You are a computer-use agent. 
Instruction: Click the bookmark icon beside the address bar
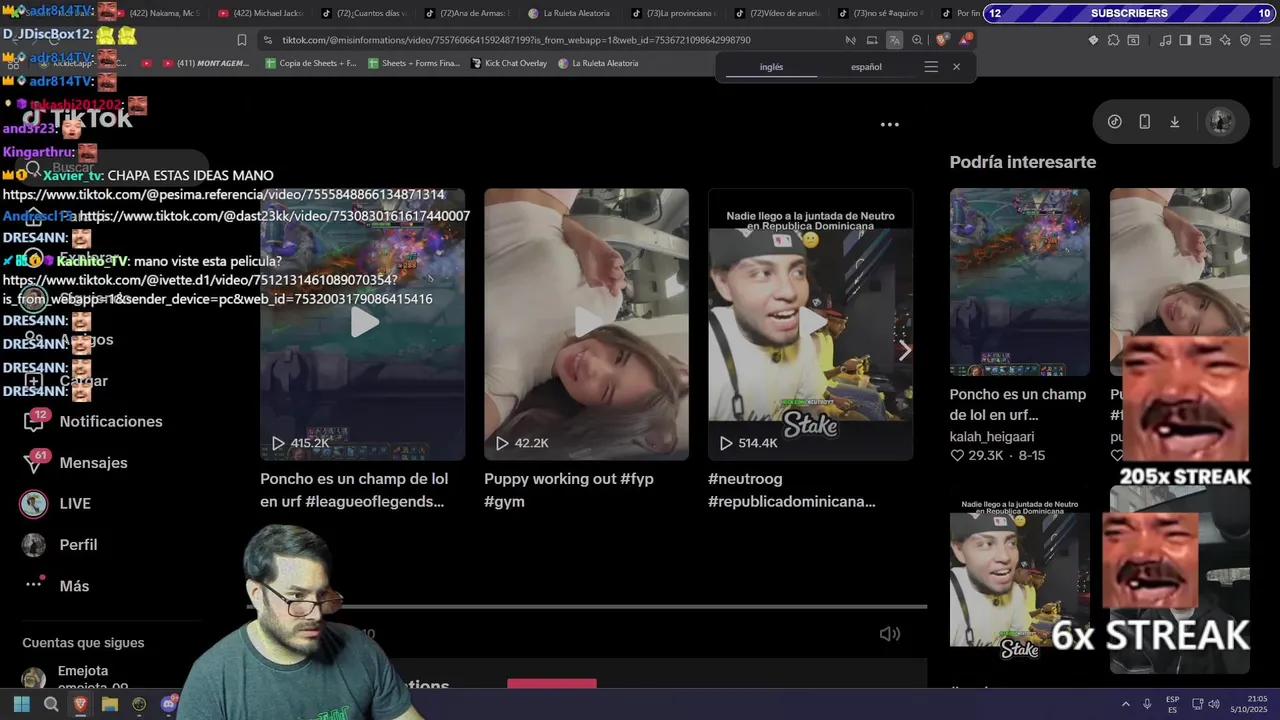(241, 40)
